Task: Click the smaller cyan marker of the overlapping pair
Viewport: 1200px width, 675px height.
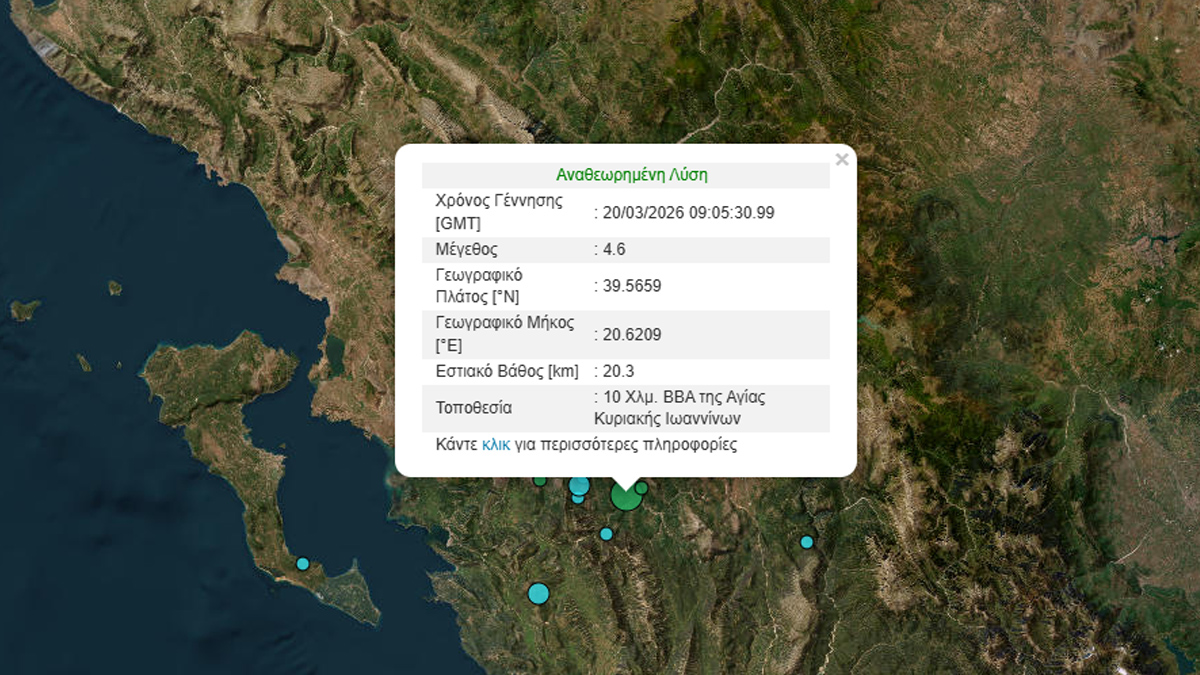Action: click(578, 498)
